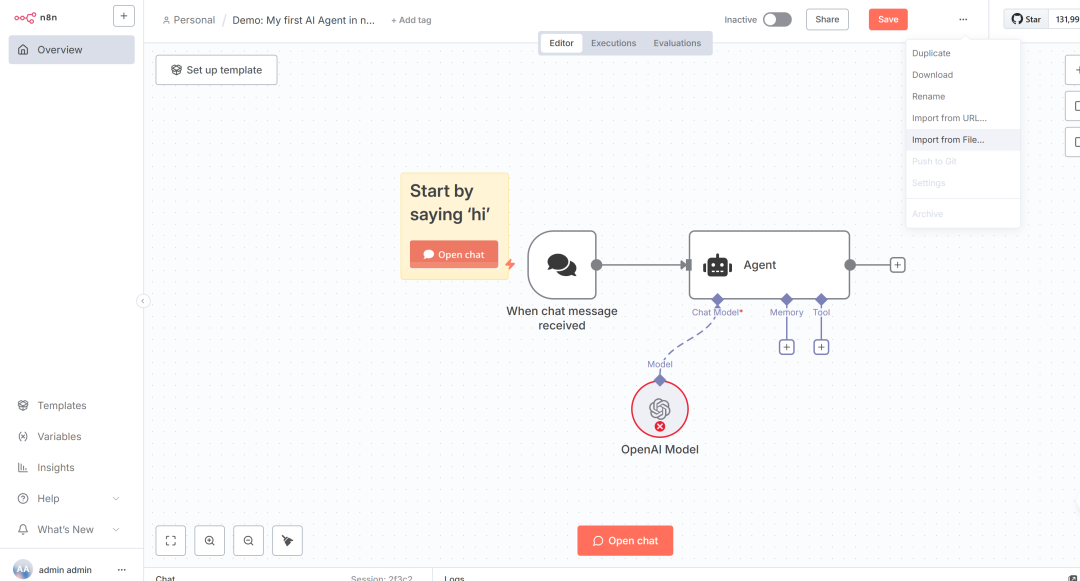This screenshot has width=1080, height=581.
Task: Select Duplicate from the menu
Action: (x=963, y=53)
